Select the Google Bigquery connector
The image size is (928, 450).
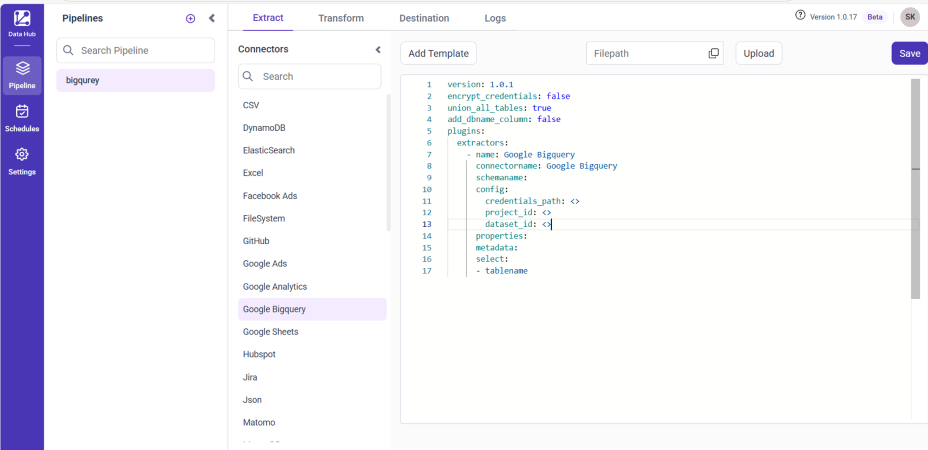tap(312, 309)
